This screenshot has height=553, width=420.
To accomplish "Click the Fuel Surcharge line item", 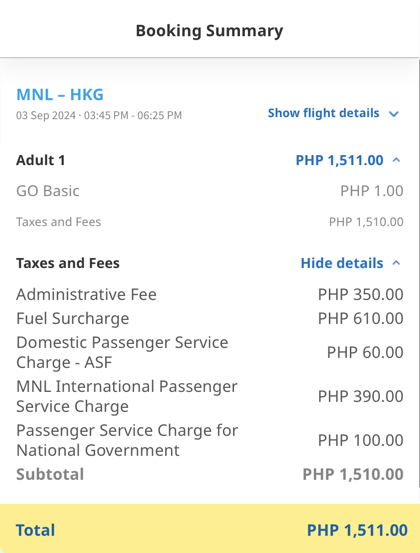I will click(x=210, y=318).
